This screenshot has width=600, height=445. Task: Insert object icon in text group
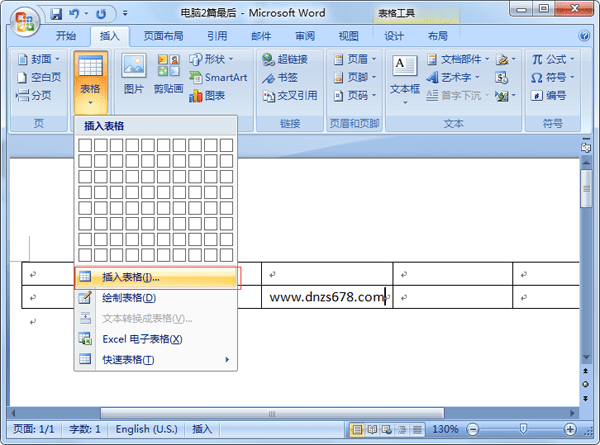(502, 96)
